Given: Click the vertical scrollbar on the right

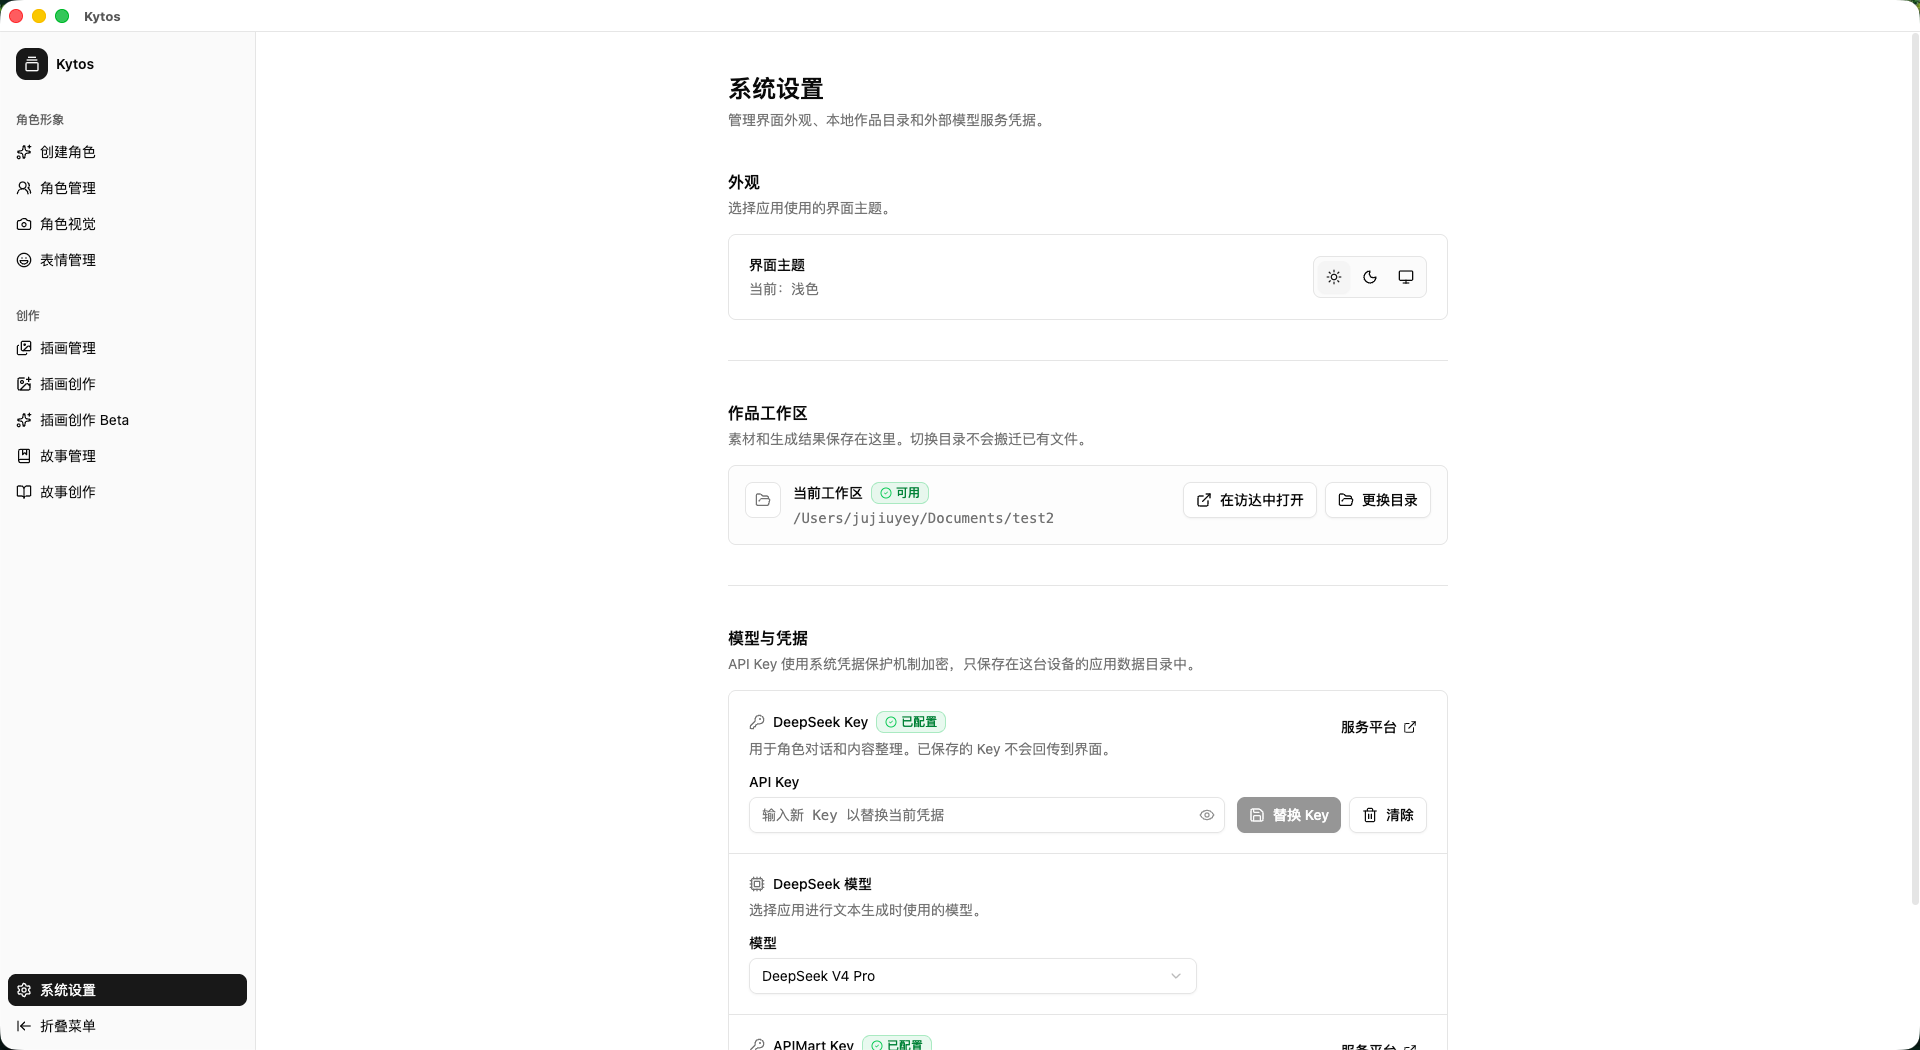Looking at the screenshot, I should point(1915,470).
